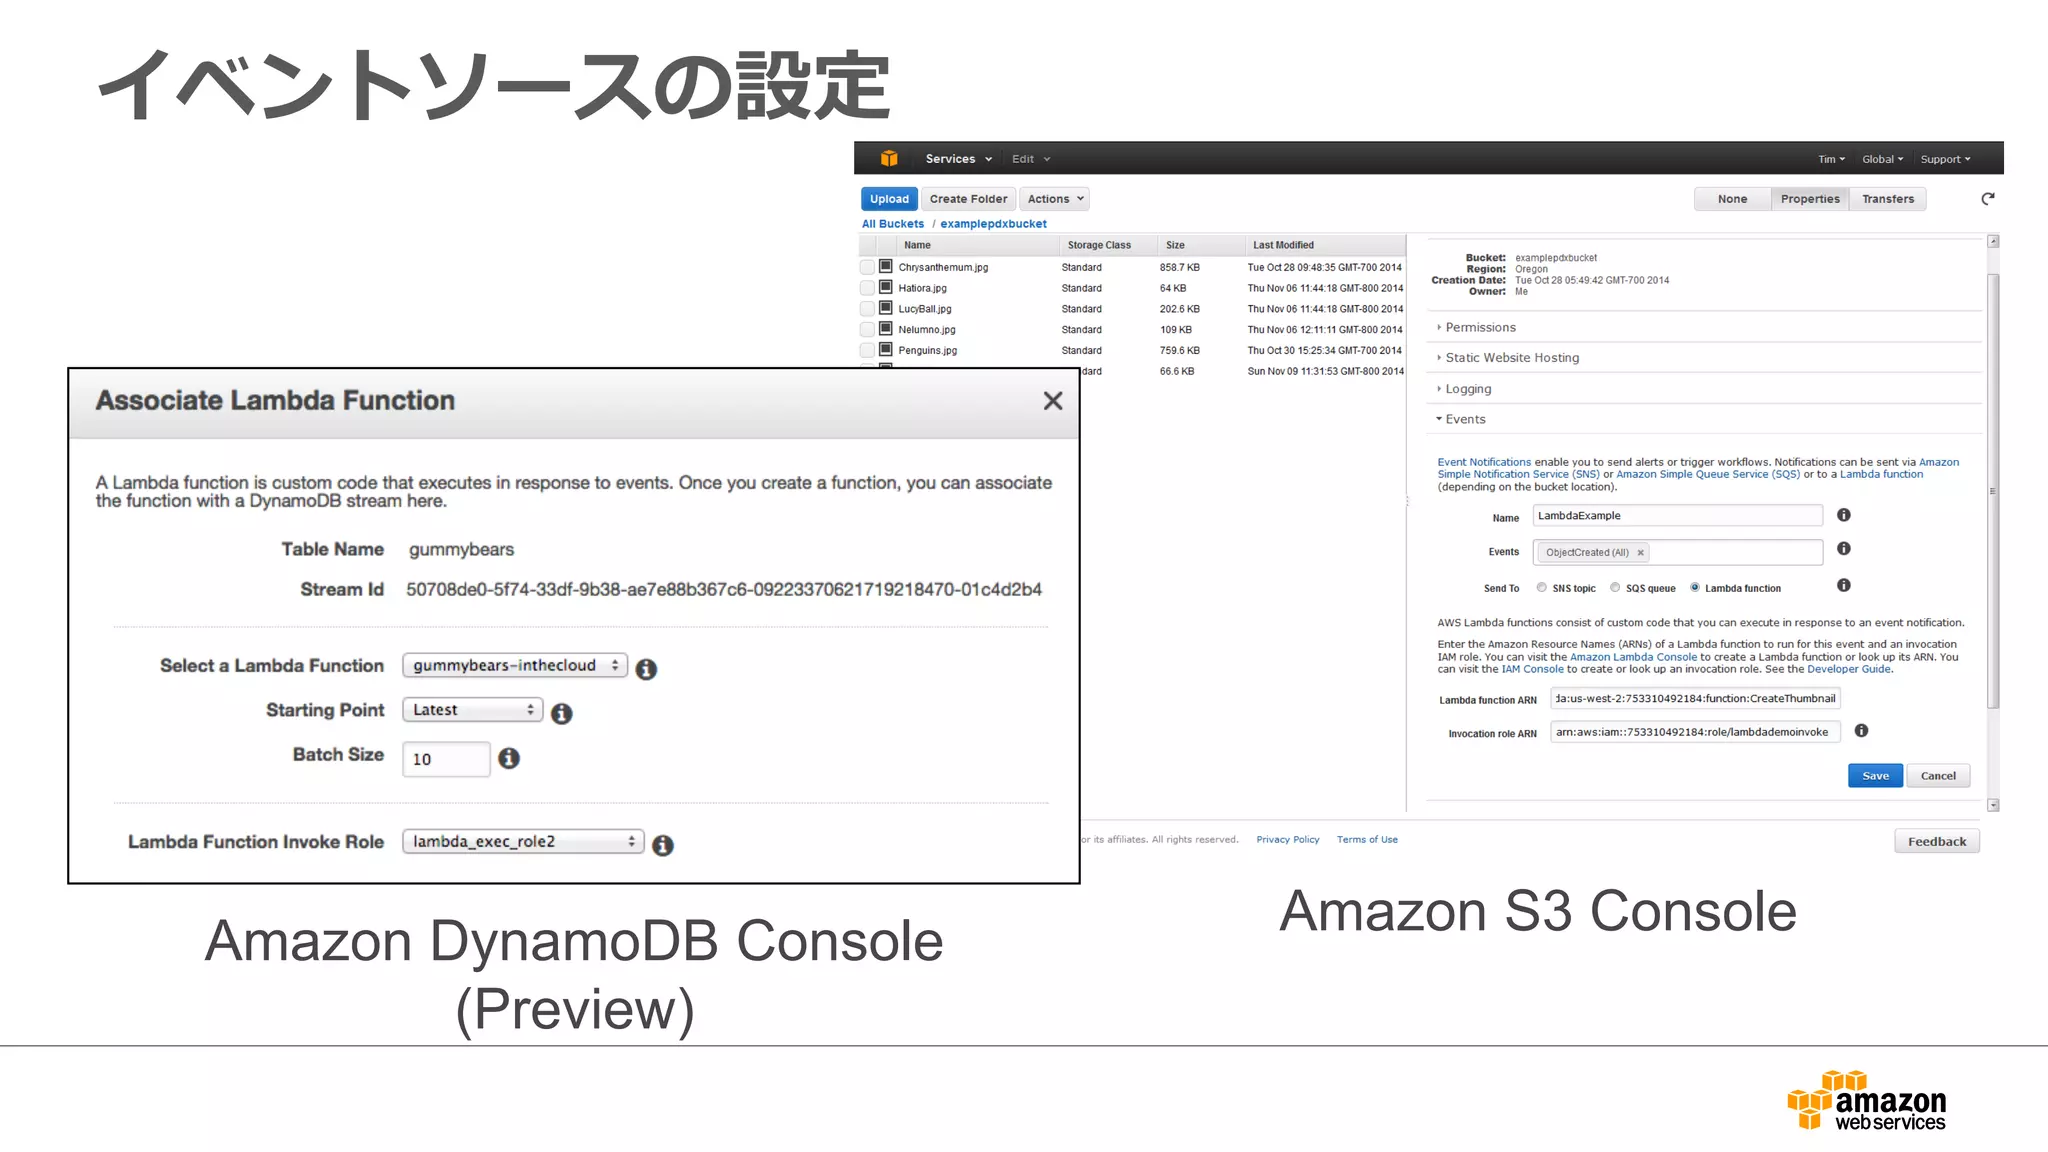Click the info icon beside the Events field
2048x1152 pixels.
click(x=1844, y=549)
